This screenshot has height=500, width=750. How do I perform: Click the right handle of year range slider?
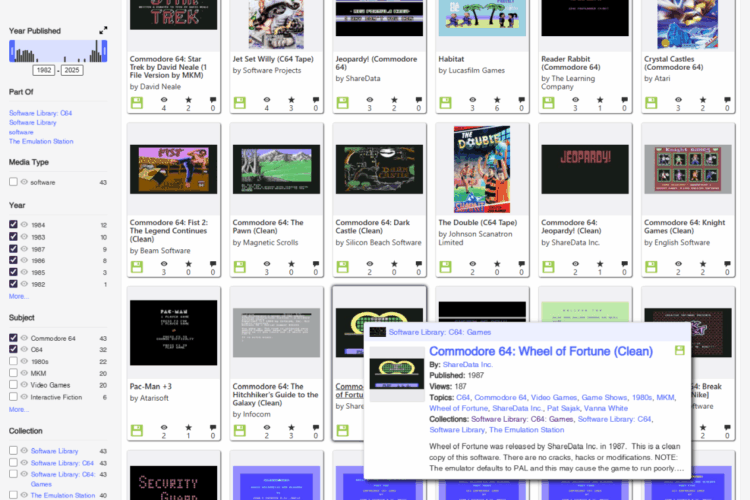104,51
